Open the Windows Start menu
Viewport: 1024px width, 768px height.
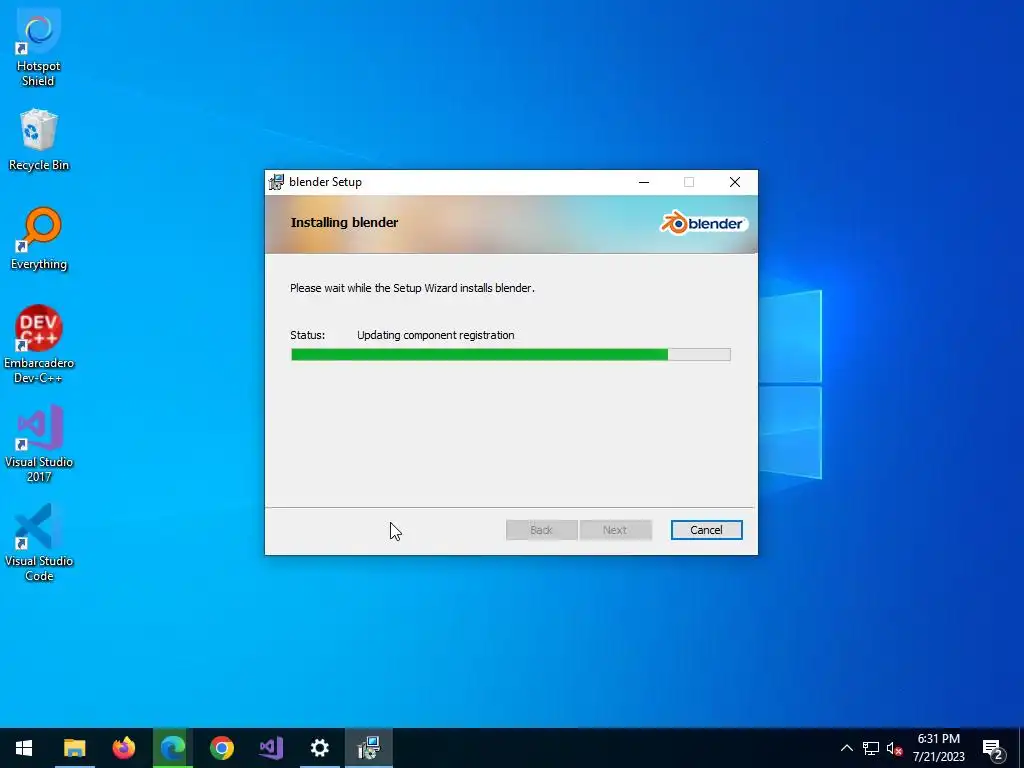[x=24, y=748]
